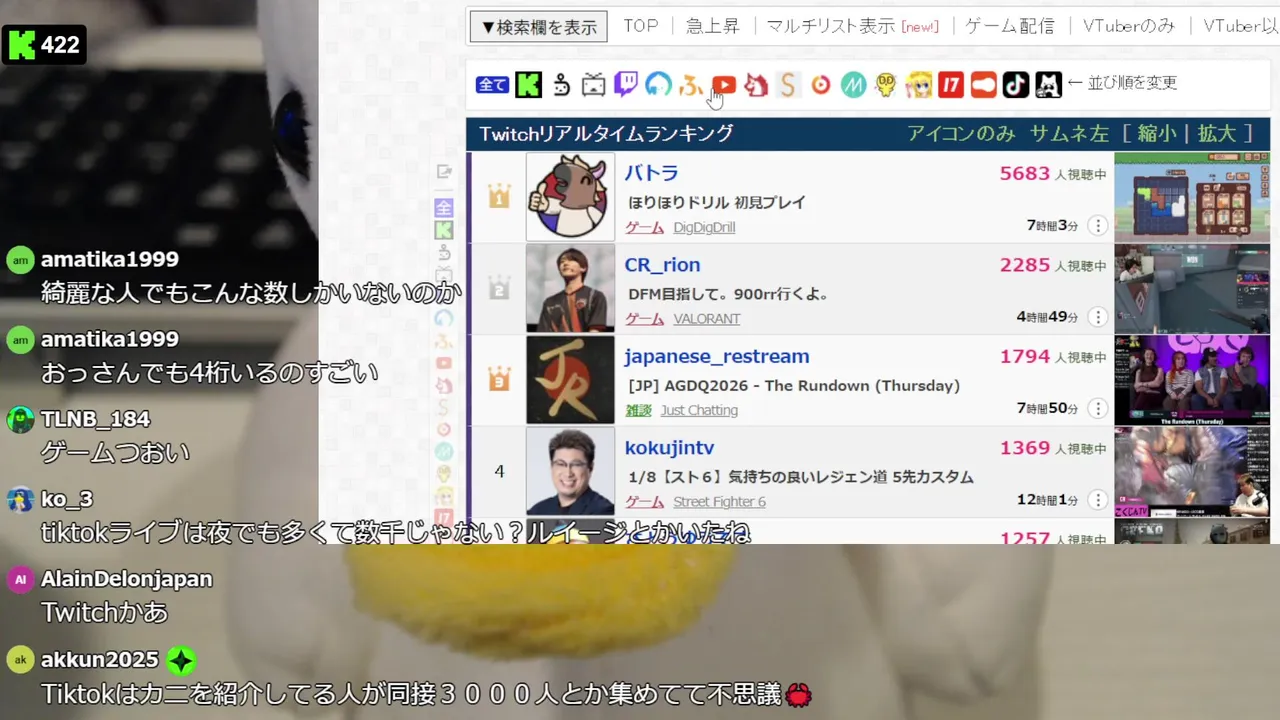1280x720 pixels.
Task: Click faded 全 icon in left sidebar
Action: point(444,208)
